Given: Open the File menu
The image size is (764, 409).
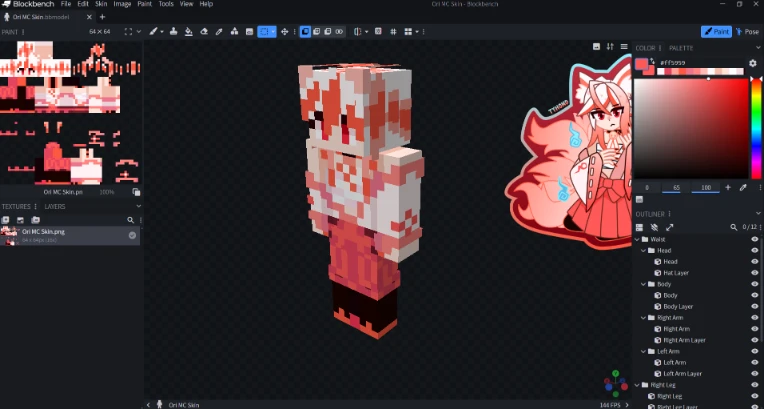Looking at the screenshot, I should pyautogui.click(x=66, y=4).
